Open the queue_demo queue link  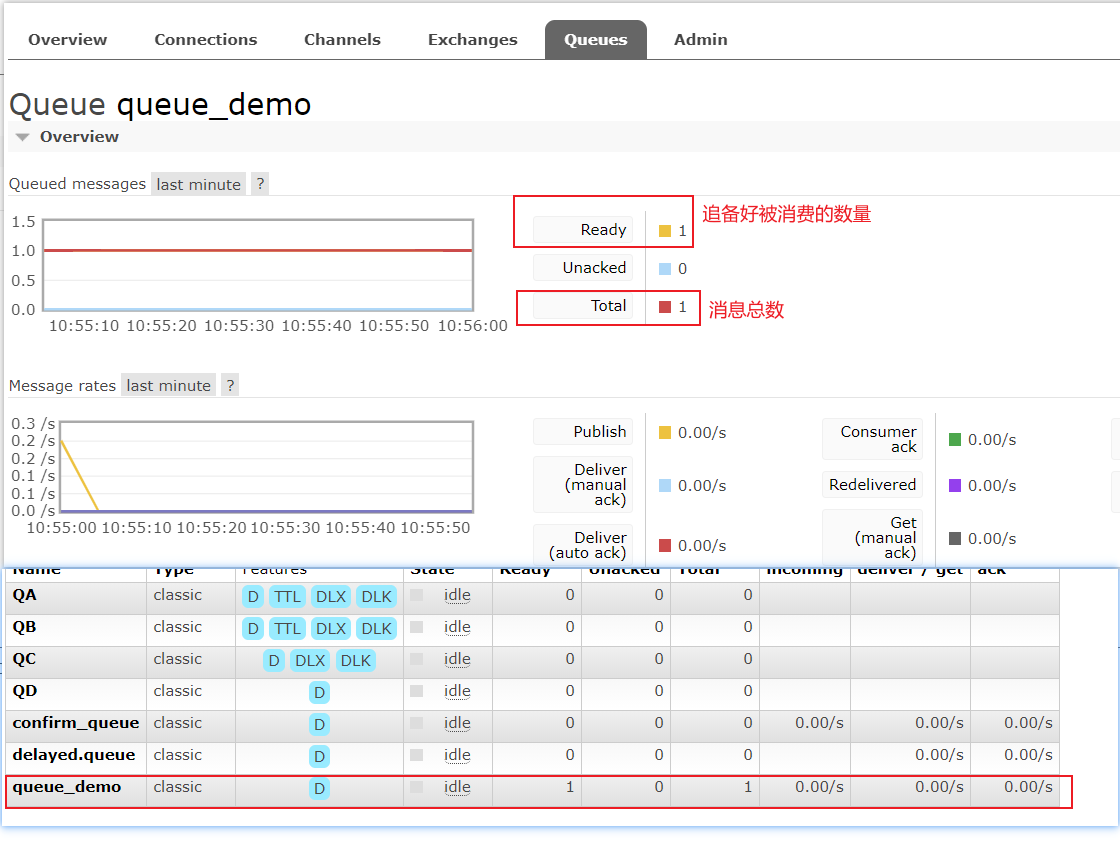click(x=66, y=787)
